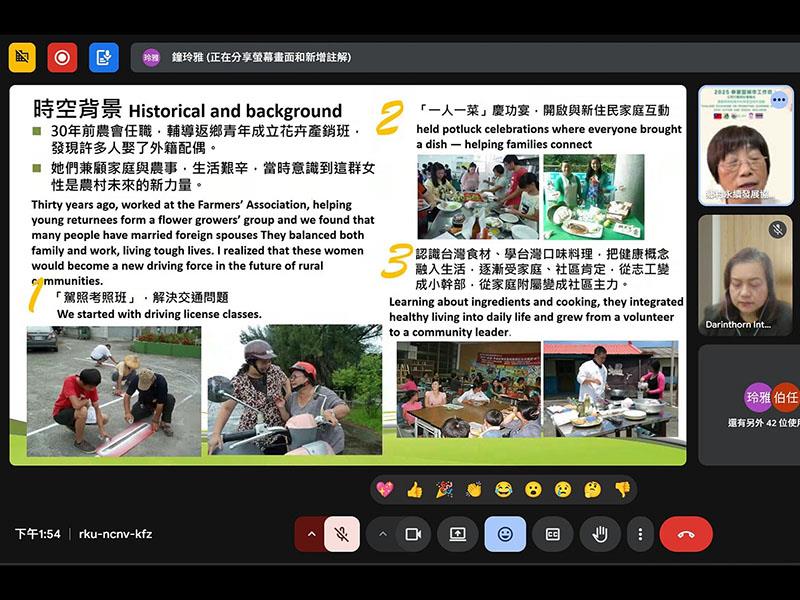The image size is (800, 600).
Task: Toggle closed captions (CC) button
Action: tap(552, 534)
